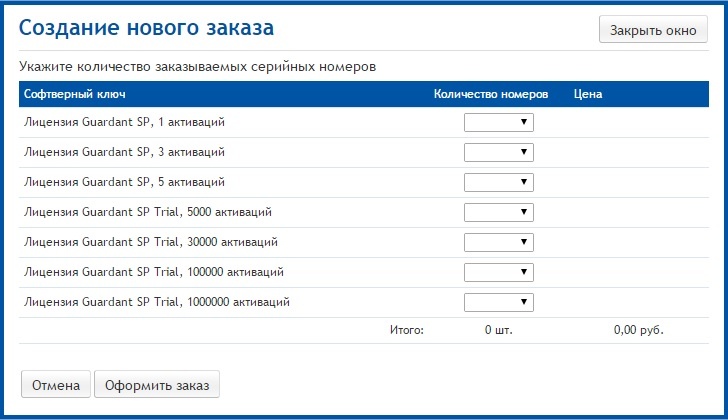Select the "Лицензия Guardant SP, 3 активаций" row label

click(x=124, y=152)
